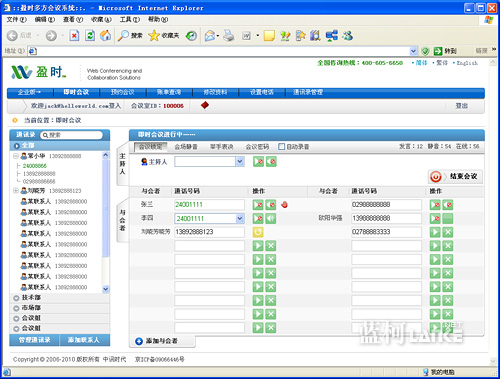Open the IE Search (搜索) tool

coord(130,35)
